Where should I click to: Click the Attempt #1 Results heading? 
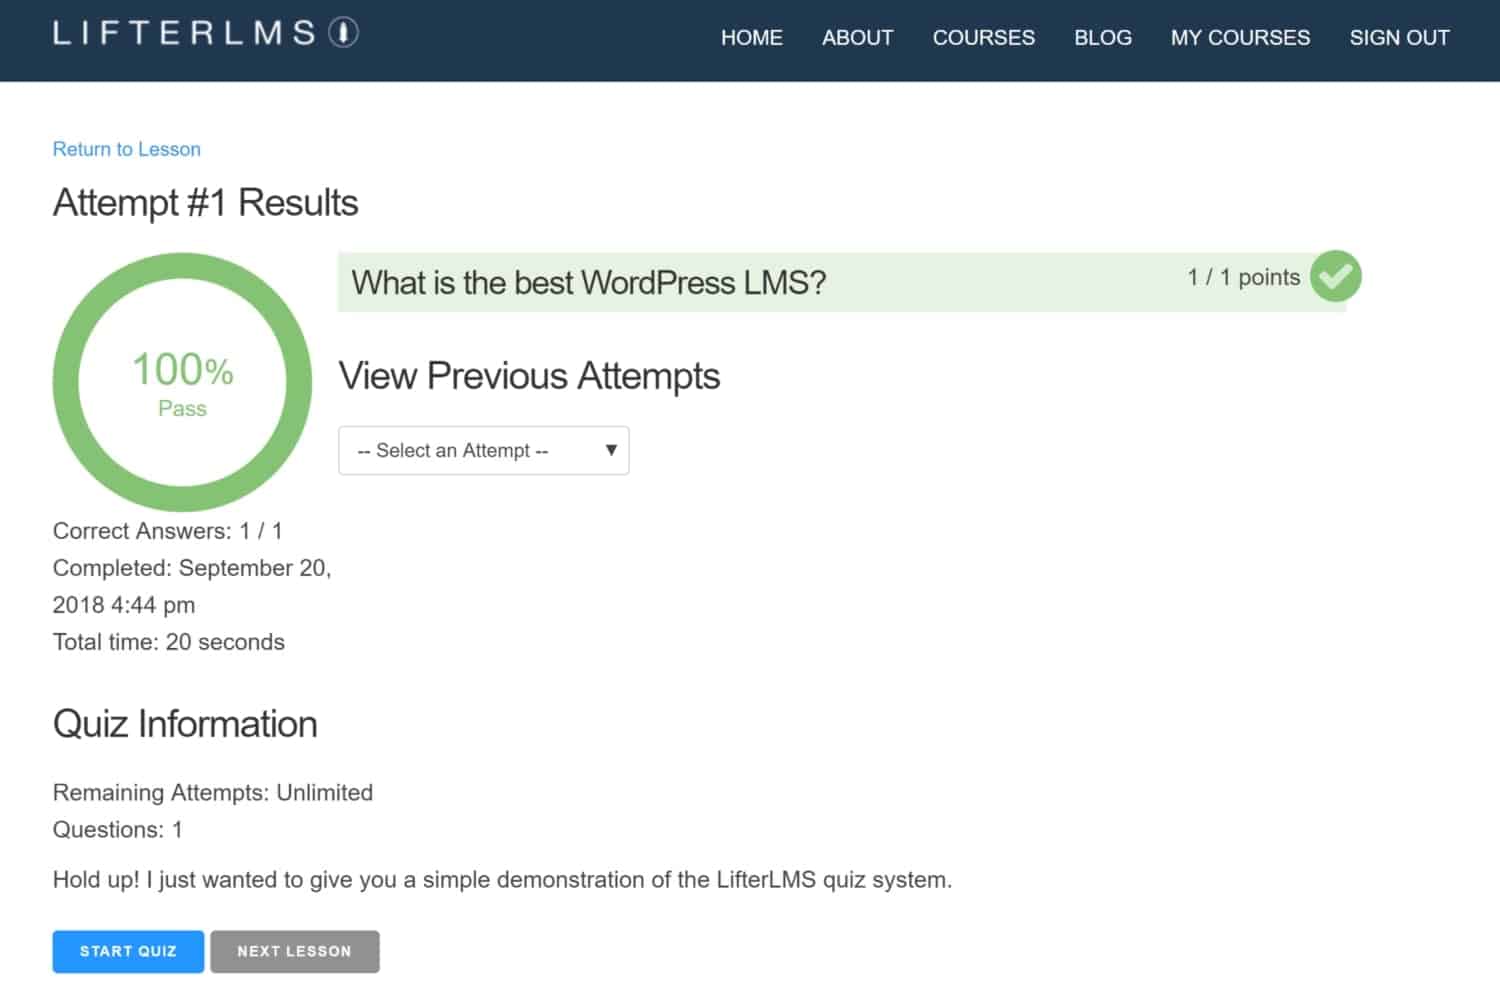[x=205, y=203]
